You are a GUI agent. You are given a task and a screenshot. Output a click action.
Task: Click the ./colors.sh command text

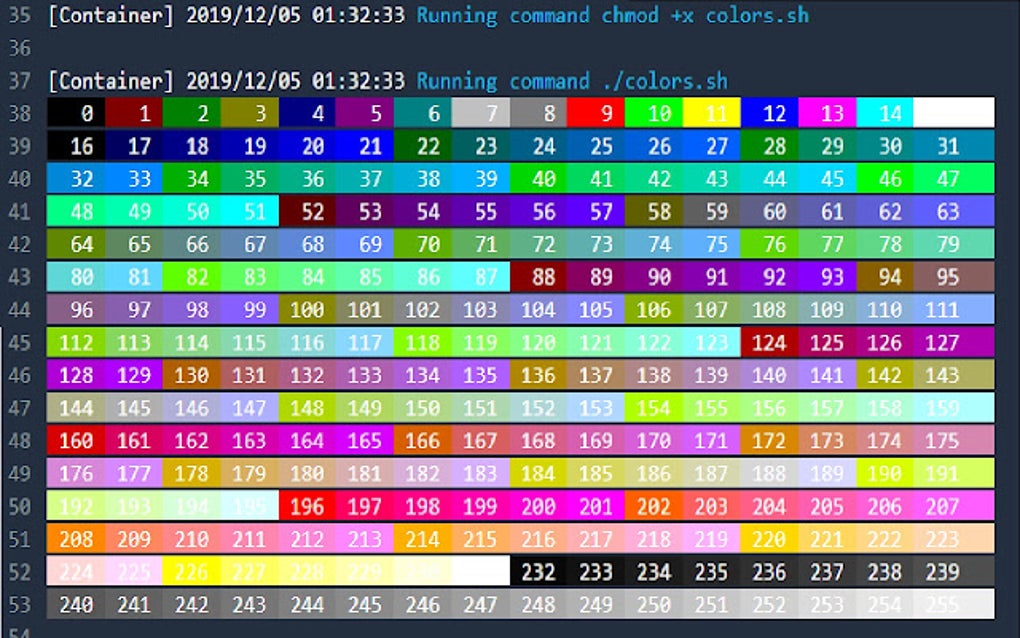click(665, 80)
